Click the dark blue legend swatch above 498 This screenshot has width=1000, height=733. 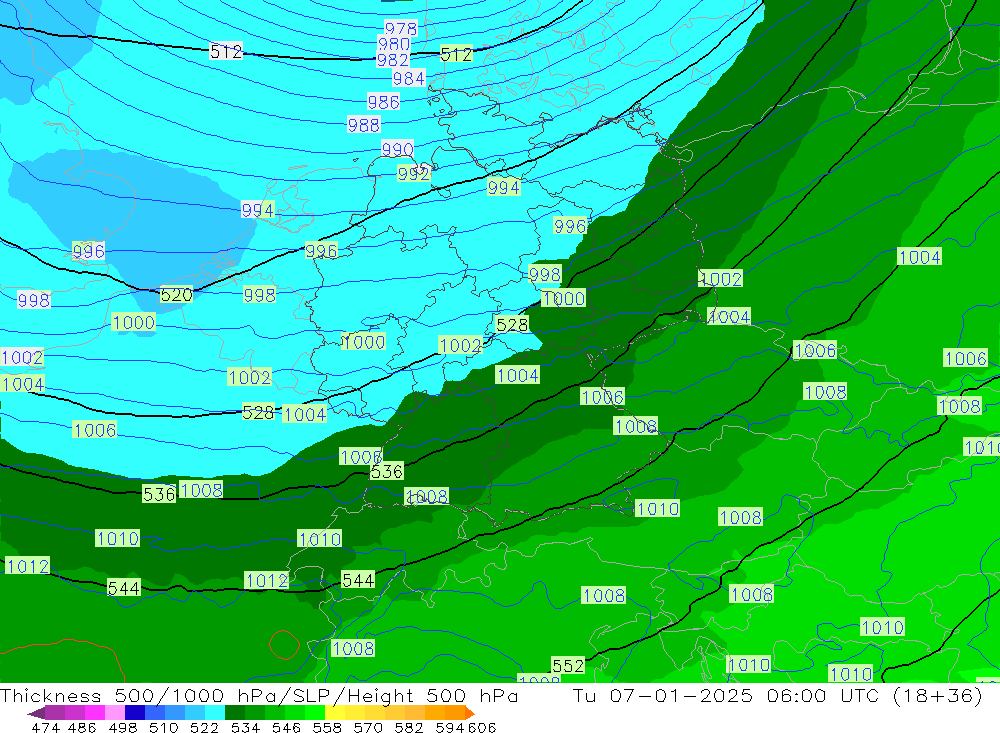[135, 712]
